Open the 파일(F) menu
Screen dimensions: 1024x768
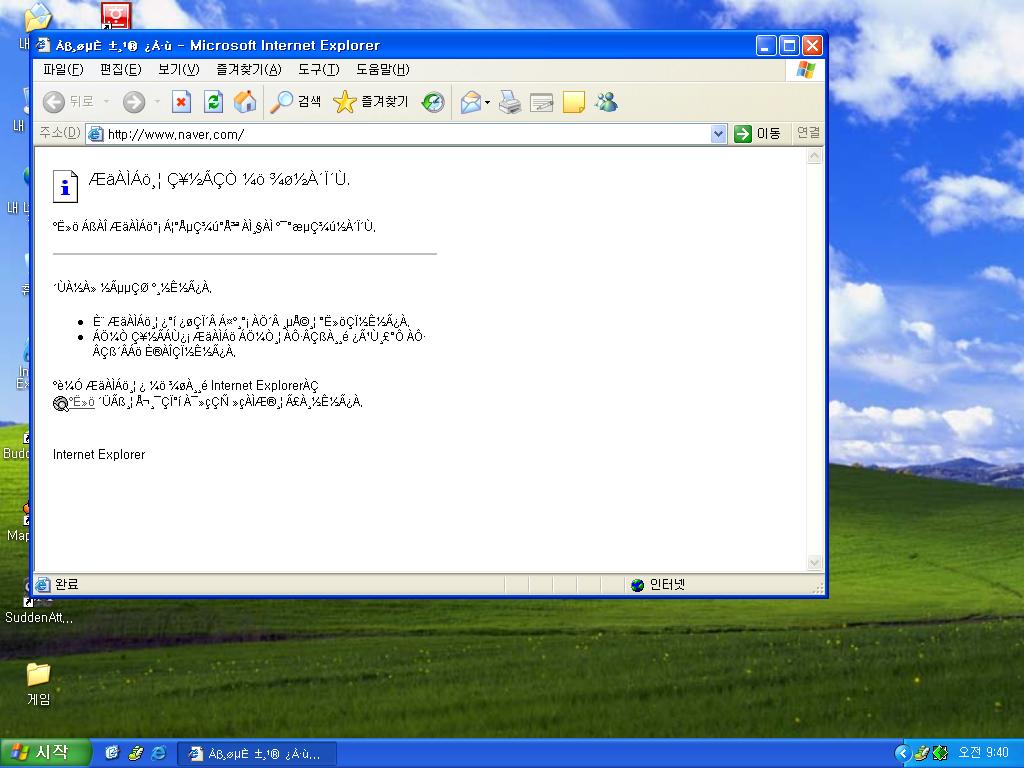pos(63,70)
